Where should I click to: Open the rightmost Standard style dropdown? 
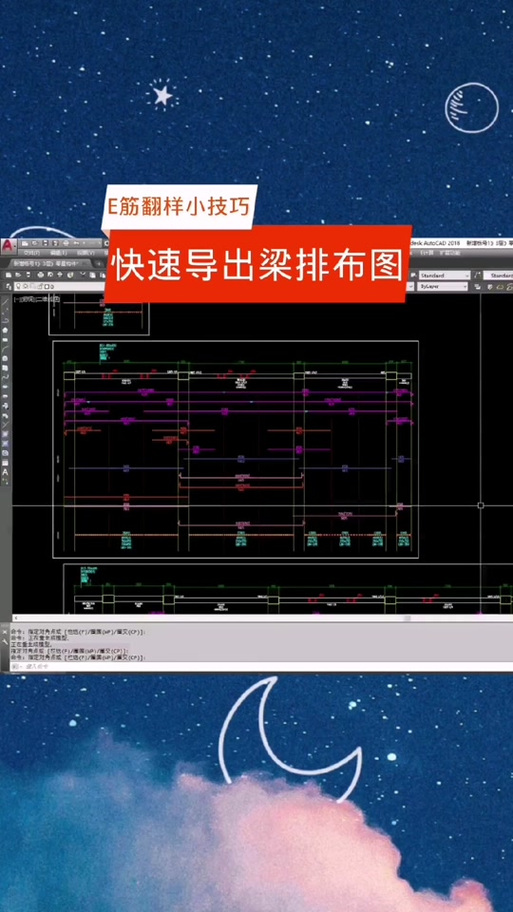click(x=498, y=275)
